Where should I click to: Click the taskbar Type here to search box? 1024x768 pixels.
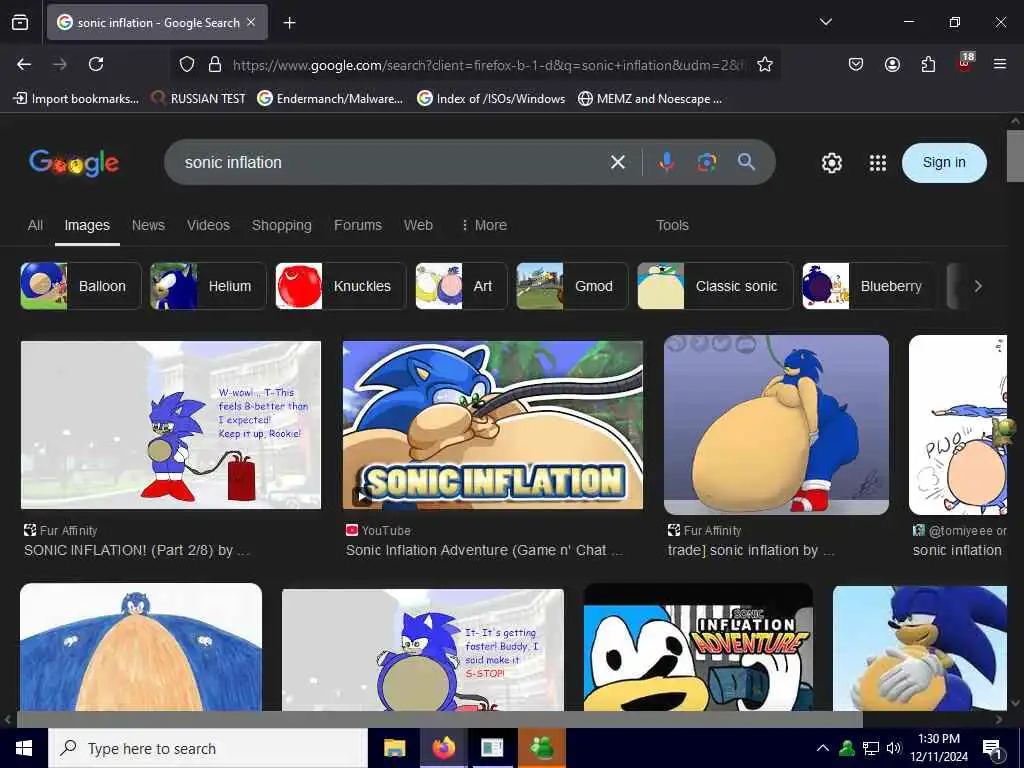coord(208,748)
